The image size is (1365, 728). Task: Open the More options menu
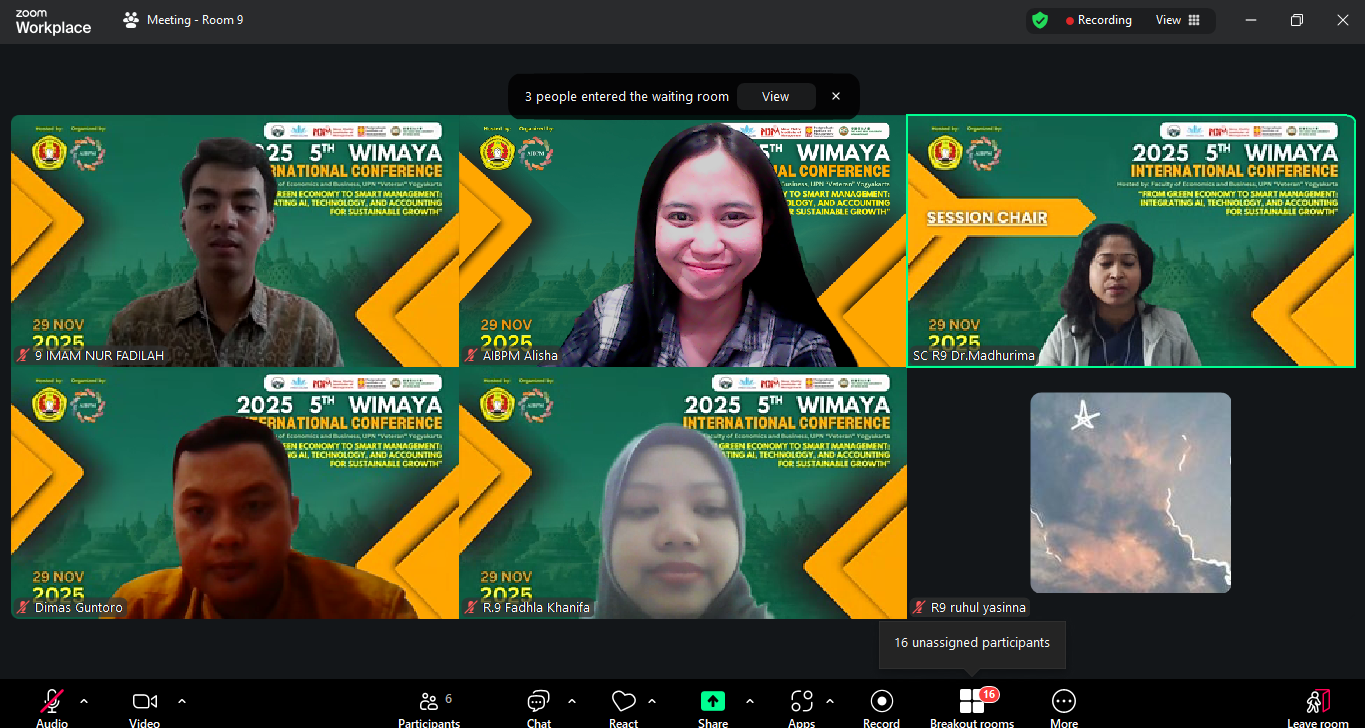tap(1064, 702)
